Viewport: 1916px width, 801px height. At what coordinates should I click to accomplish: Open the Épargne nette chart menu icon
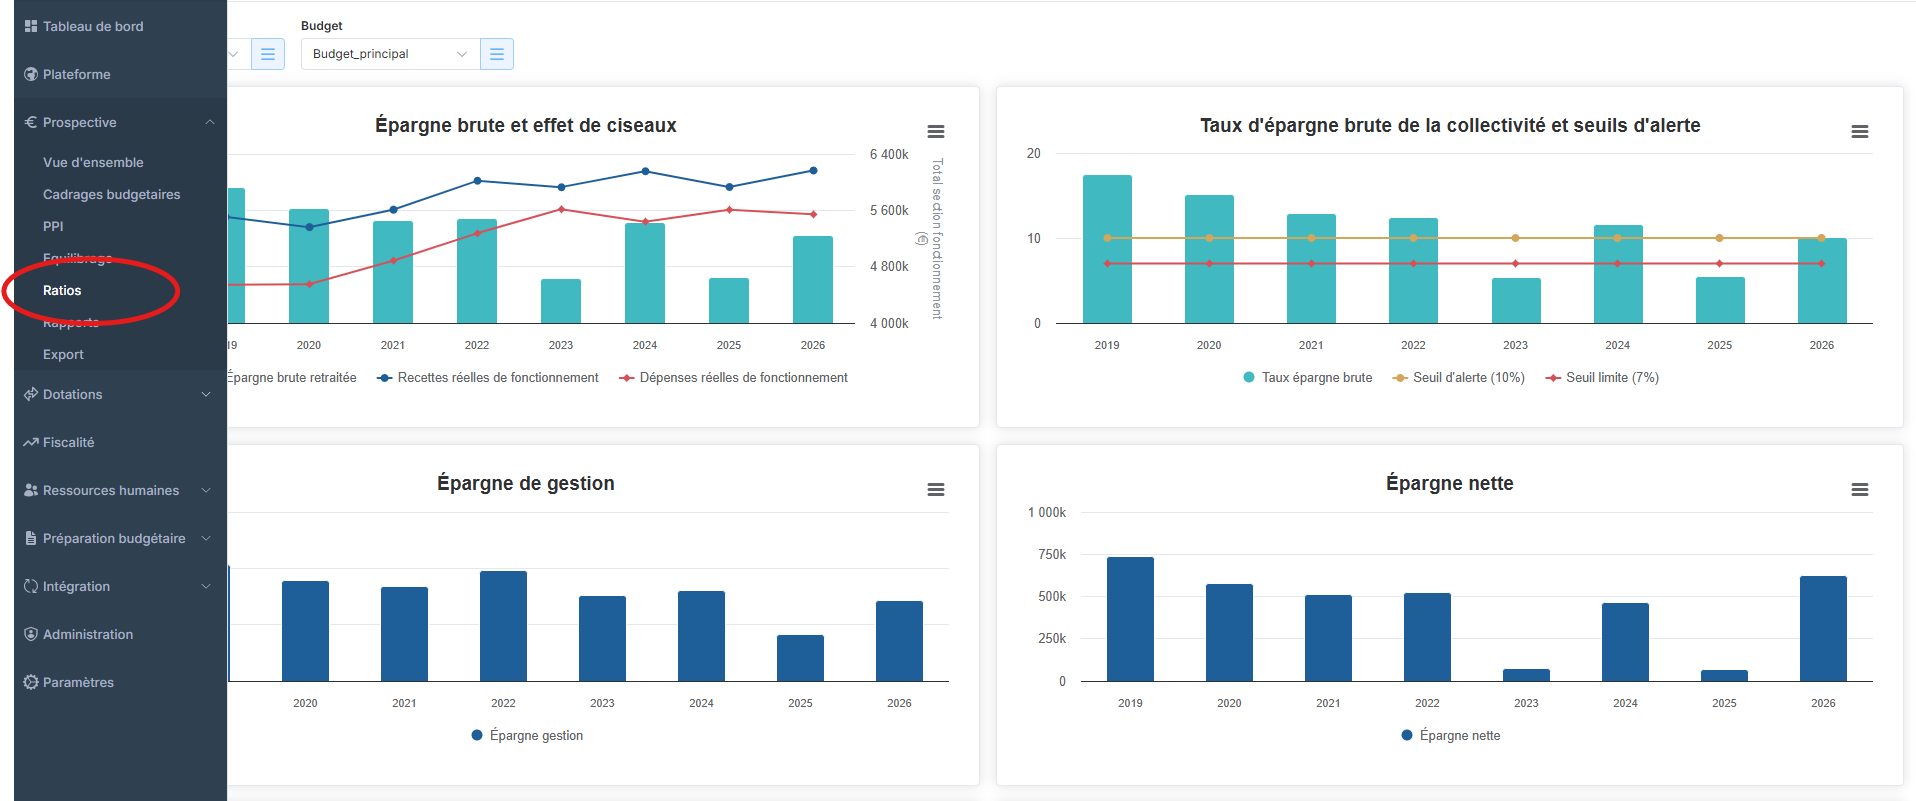pyautogui.click(x=1859, y=490)
